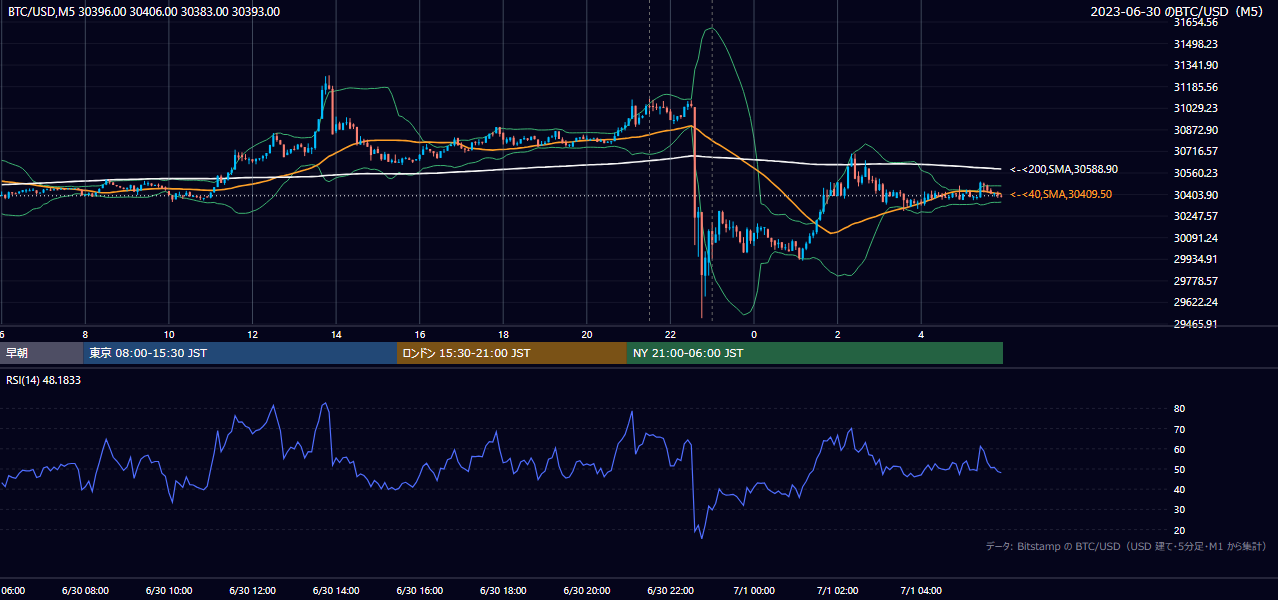
Task: Click the '7/1 02:00' bottom date label
Action: (x=838, y=590)
